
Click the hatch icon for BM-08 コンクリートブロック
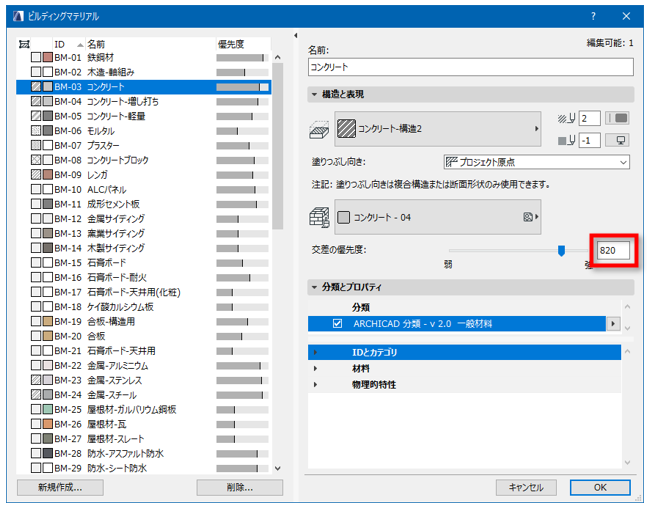click(x=36, y=160)
